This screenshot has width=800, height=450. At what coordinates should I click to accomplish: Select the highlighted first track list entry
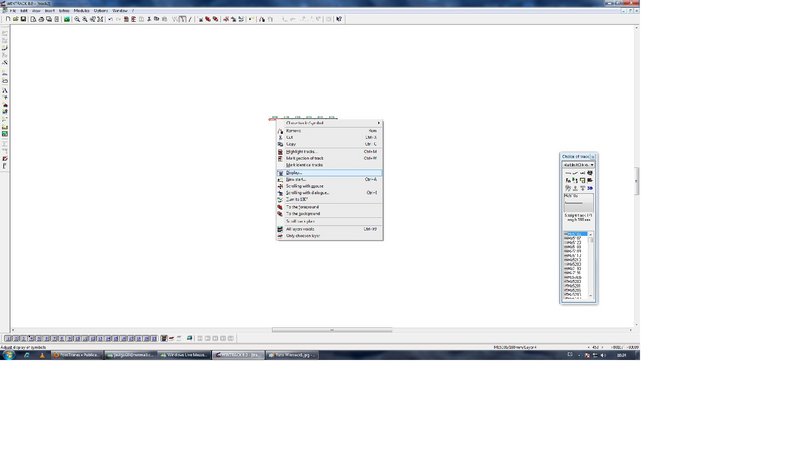(576, 234)
